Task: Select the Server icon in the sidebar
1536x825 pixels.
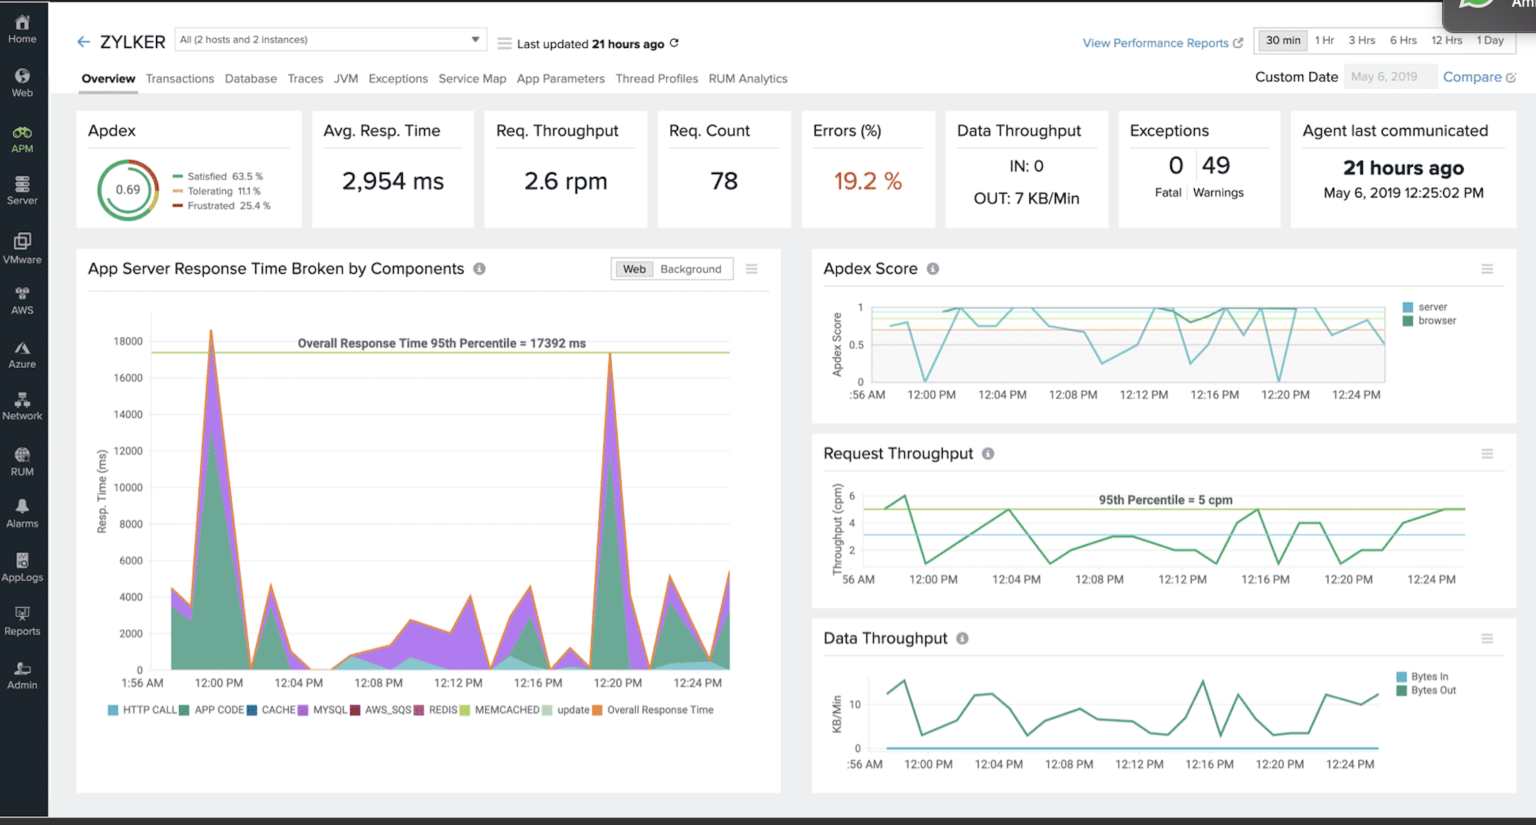Action: click(22, 189)
